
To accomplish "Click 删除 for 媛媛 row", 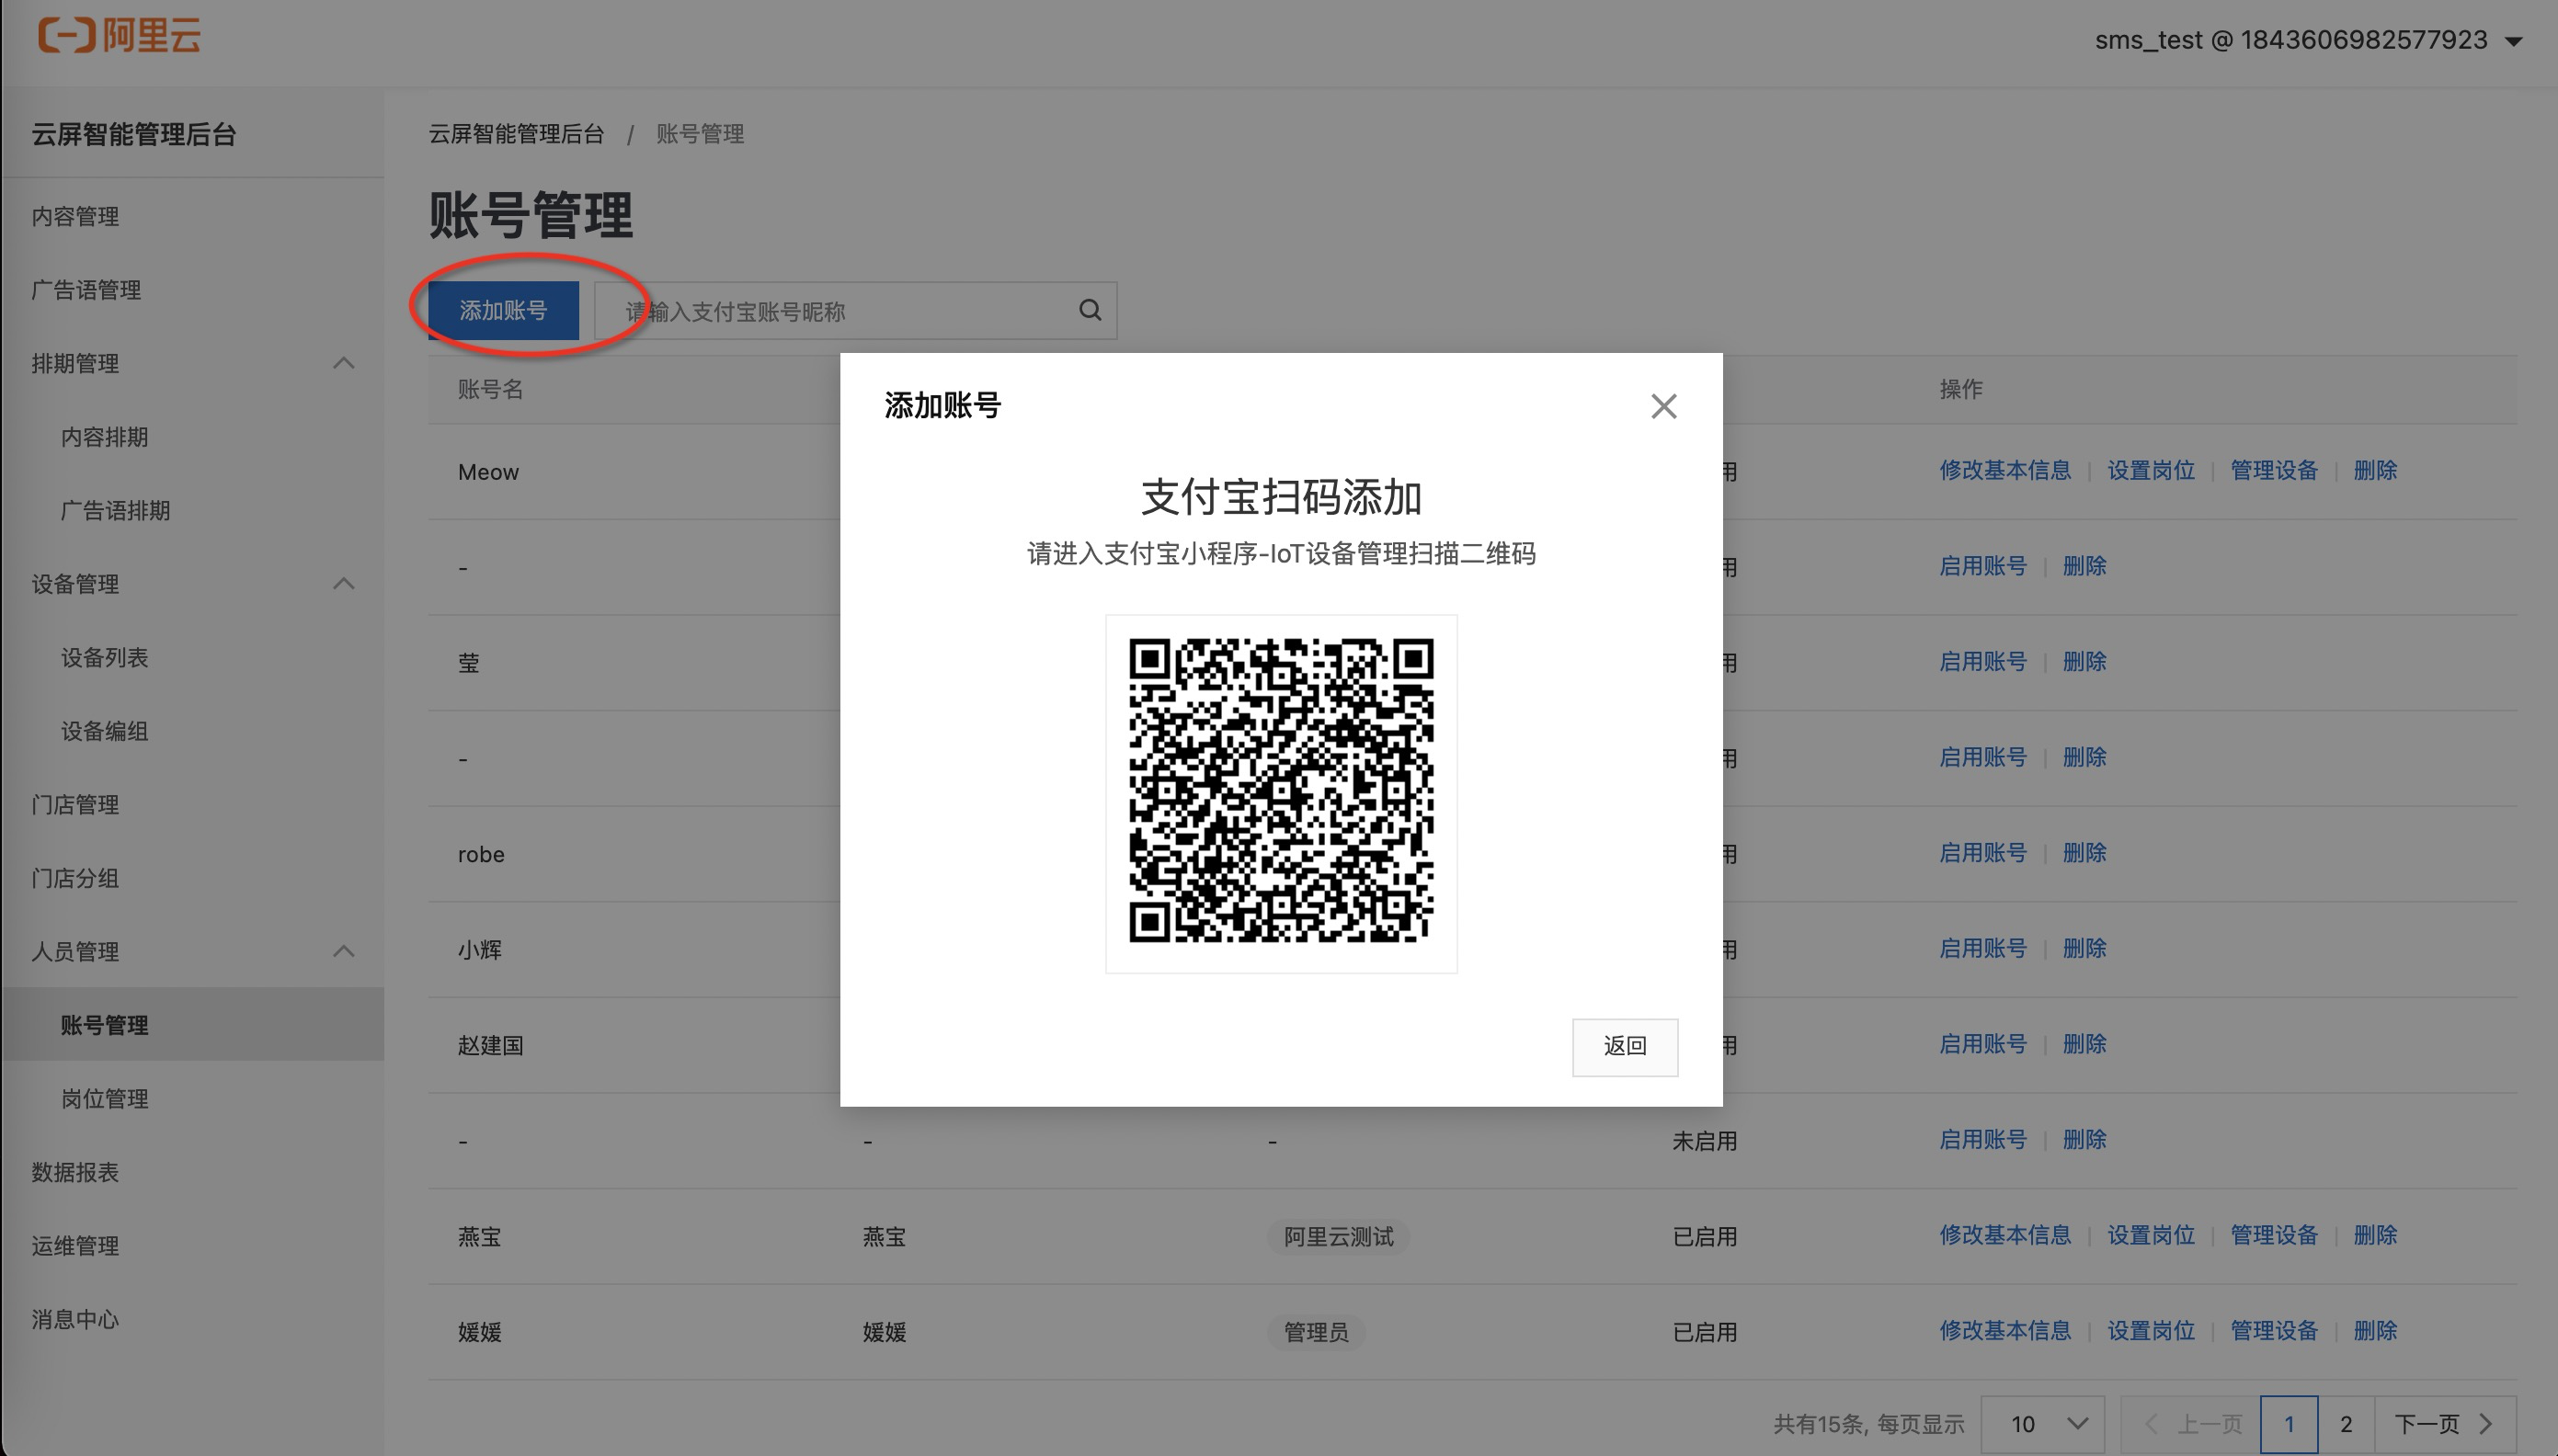I will (2375, 1331).
